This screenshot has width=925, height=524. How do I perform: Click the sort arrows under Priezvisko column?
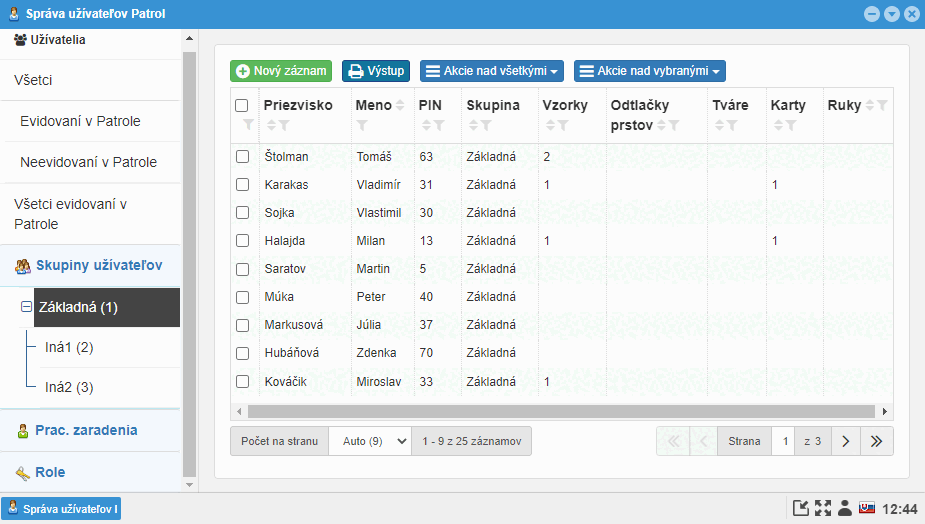point(271,125)
